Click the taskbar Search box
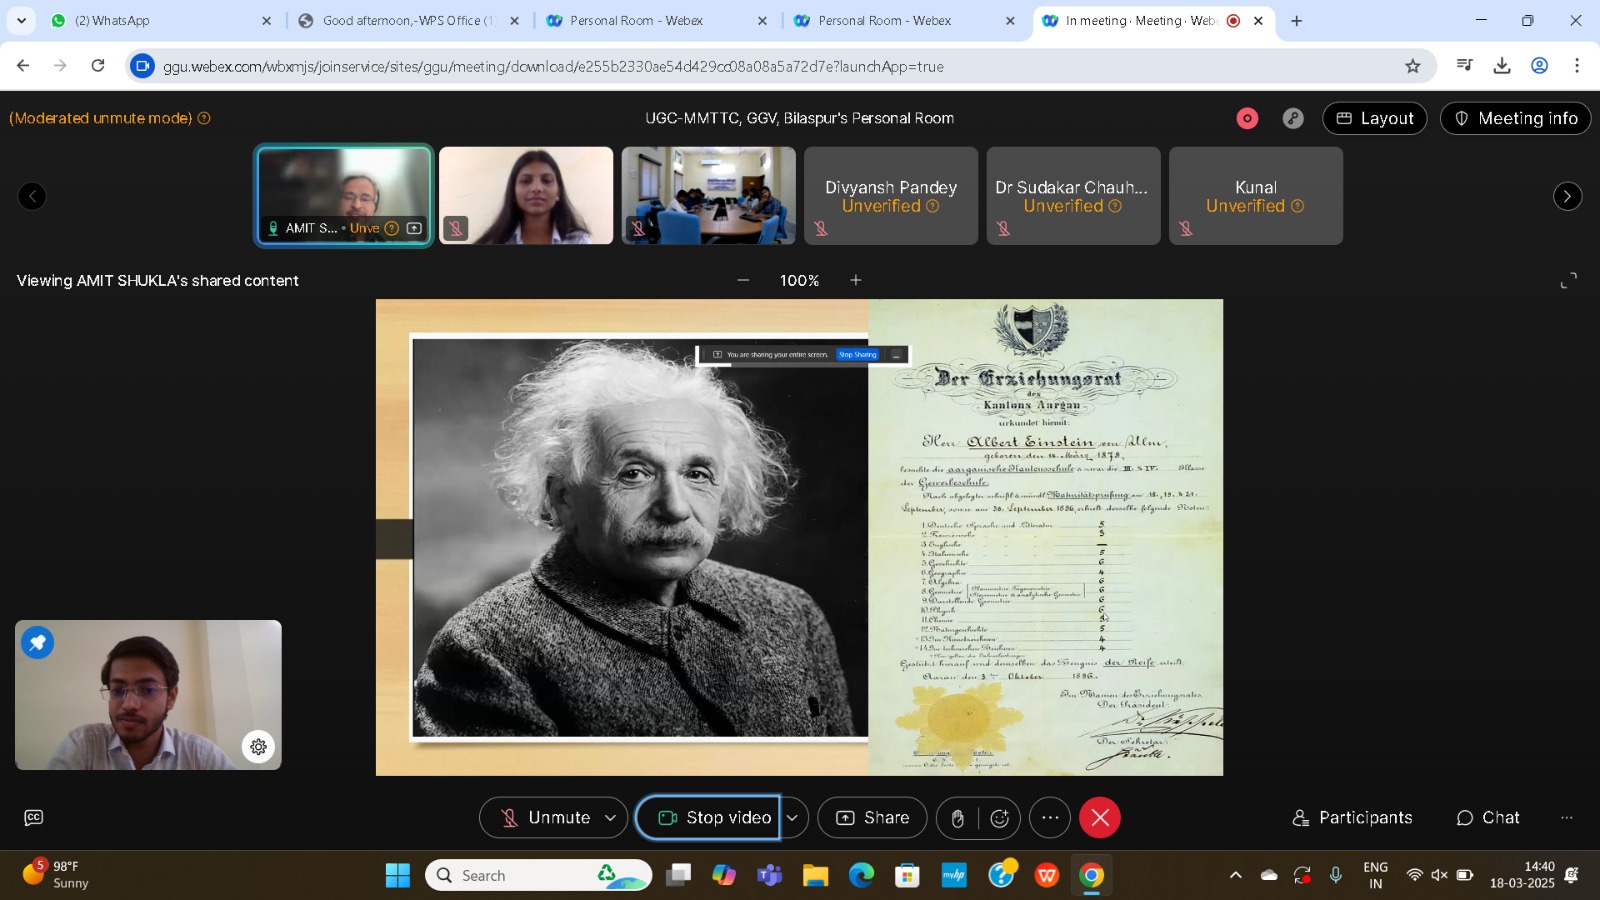Image resolution: width=1600 pixels, height=900 pixels. click(x=538, y=876)
